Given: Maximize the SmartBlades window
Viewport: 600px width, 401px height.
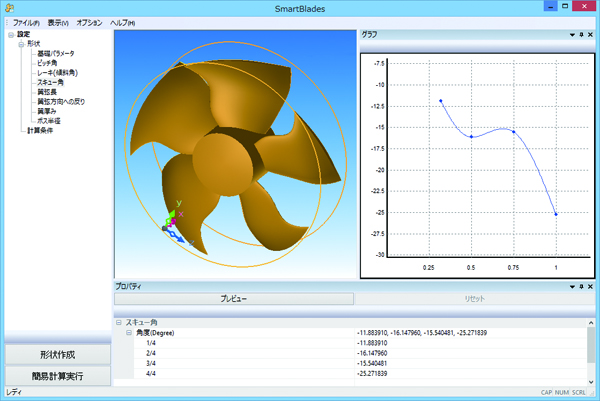Looking at the screenshot, I should coord(565,6).
